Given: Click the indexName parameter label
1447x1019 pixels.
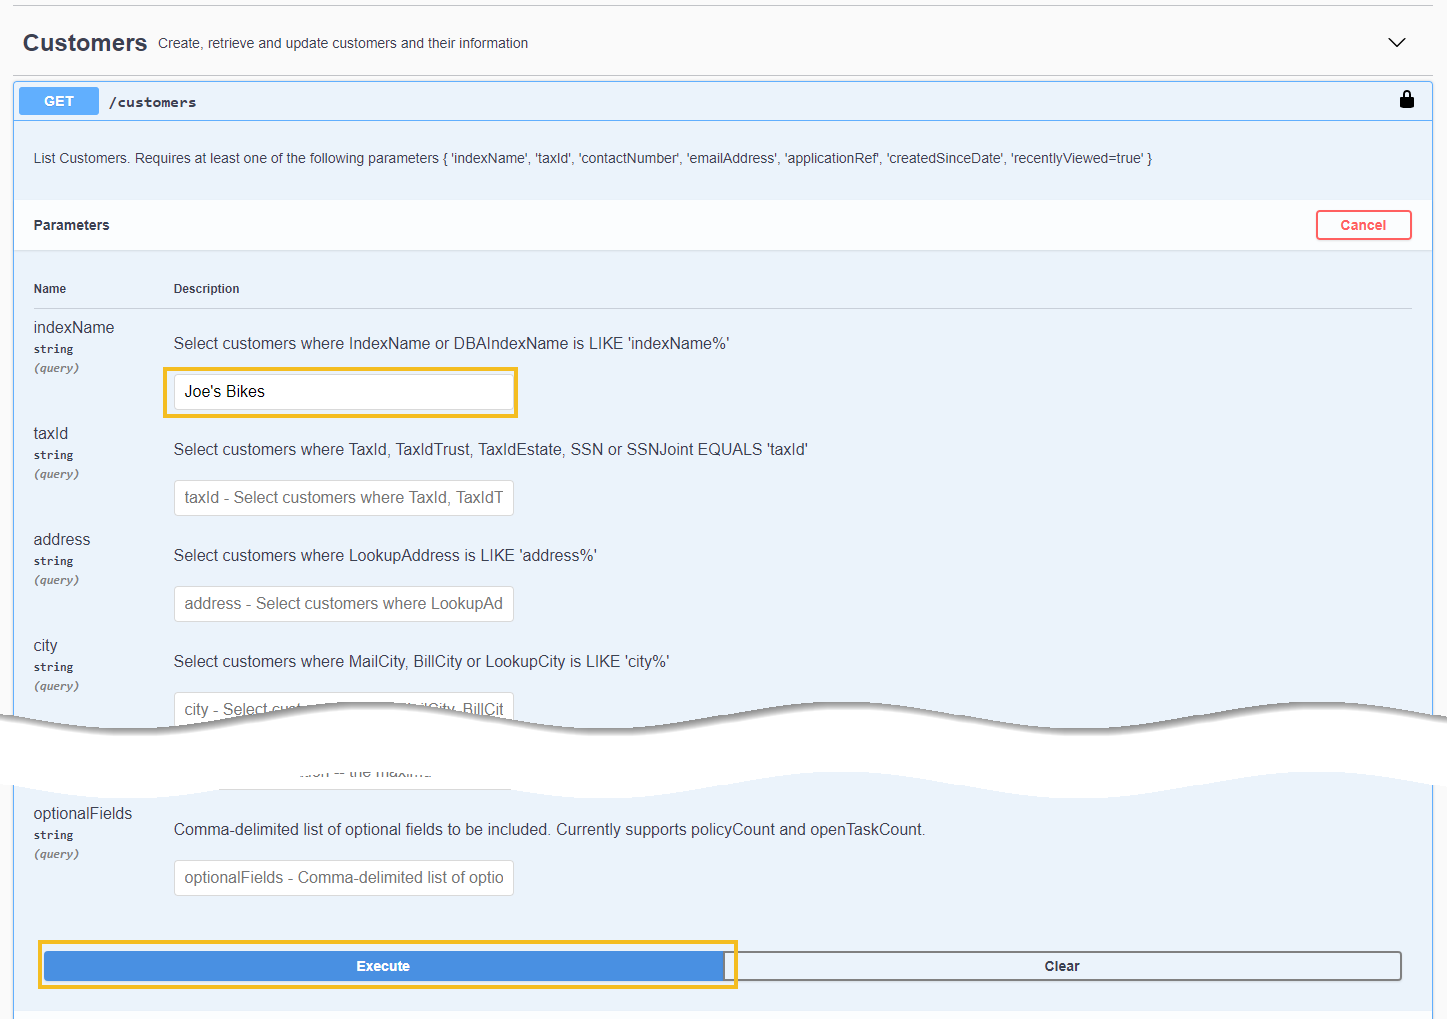Looking at the screenshot, I should 74,328.
